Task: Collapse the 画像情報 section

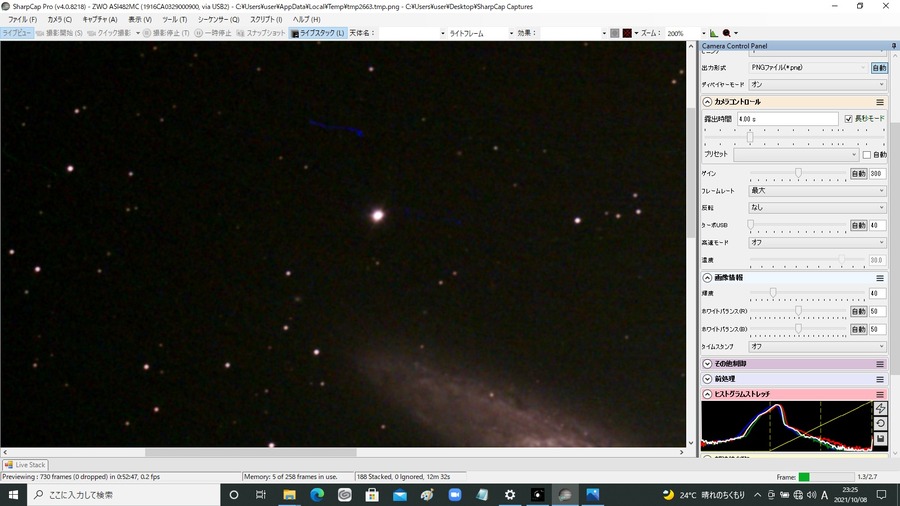Action: click(707, 278)
